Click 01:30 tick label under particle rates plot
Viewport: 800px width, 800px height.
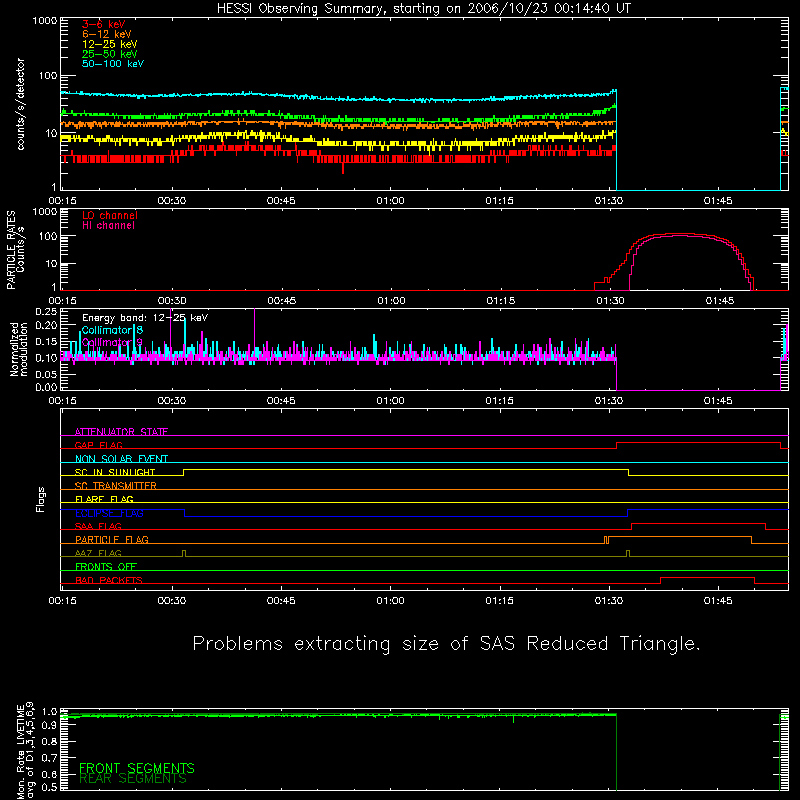tap(610, 301)
